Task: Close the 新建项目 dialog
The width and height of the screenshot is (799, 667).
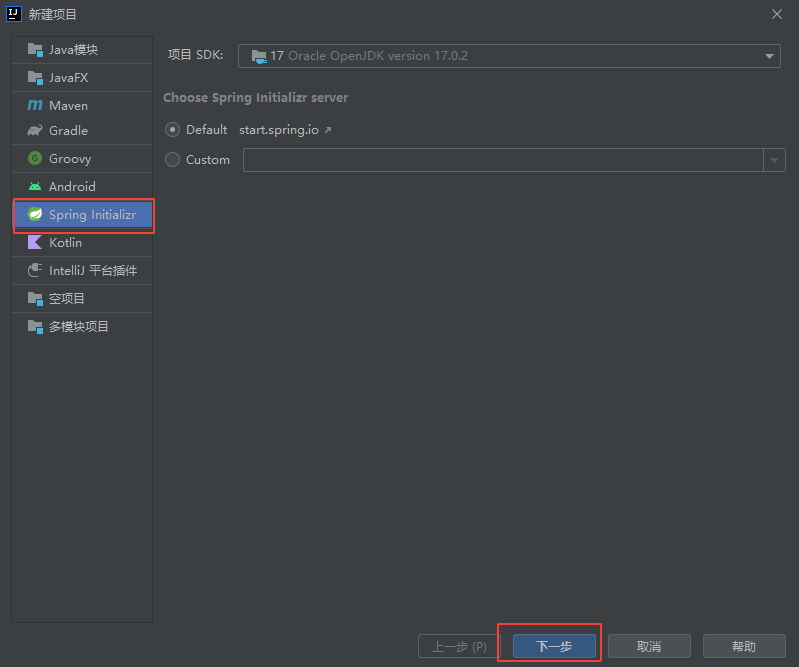Action: (x=777, y=14)
